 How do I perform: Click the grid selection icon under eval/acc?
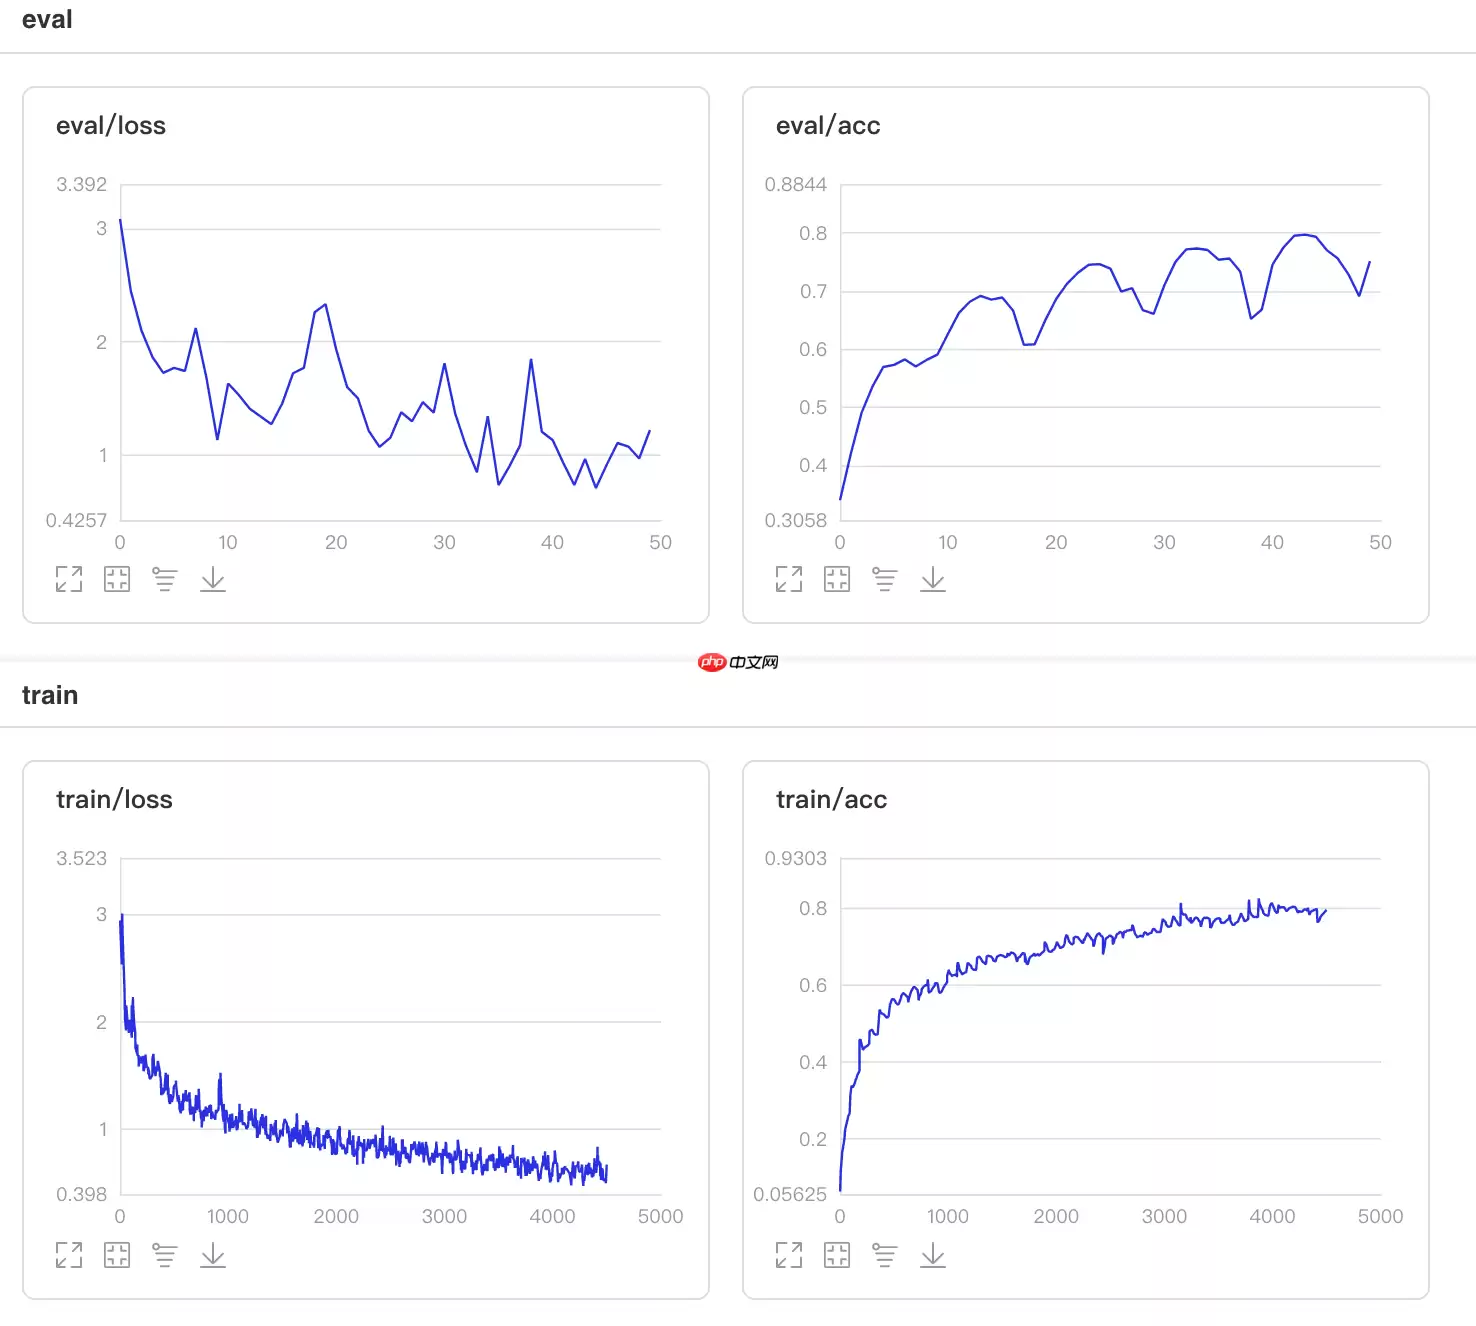pyautogui.click(x=837, y=579)
